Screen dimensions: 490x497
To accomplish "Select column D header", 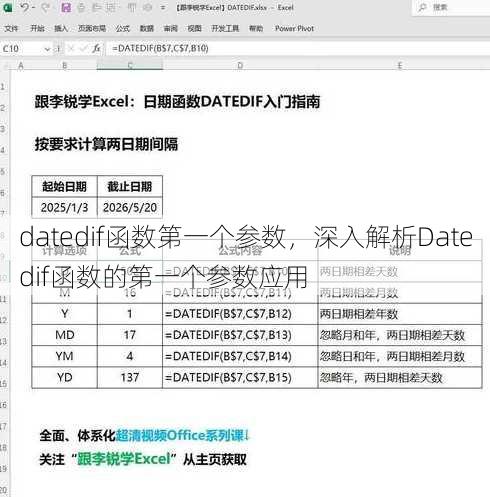I will tap(240, 66).
